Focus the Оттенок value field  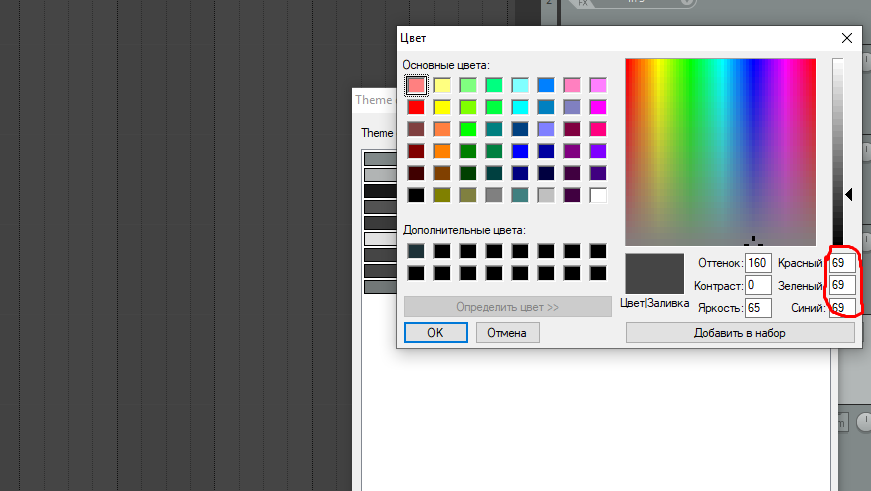pos(758,263)
